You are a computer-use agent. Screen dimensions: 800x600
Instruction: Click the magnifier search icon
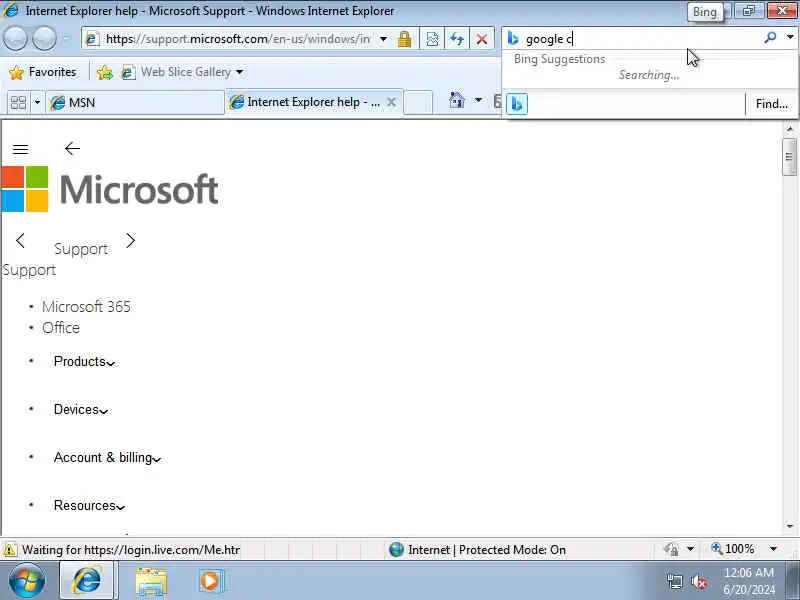[x=770, y=38]
